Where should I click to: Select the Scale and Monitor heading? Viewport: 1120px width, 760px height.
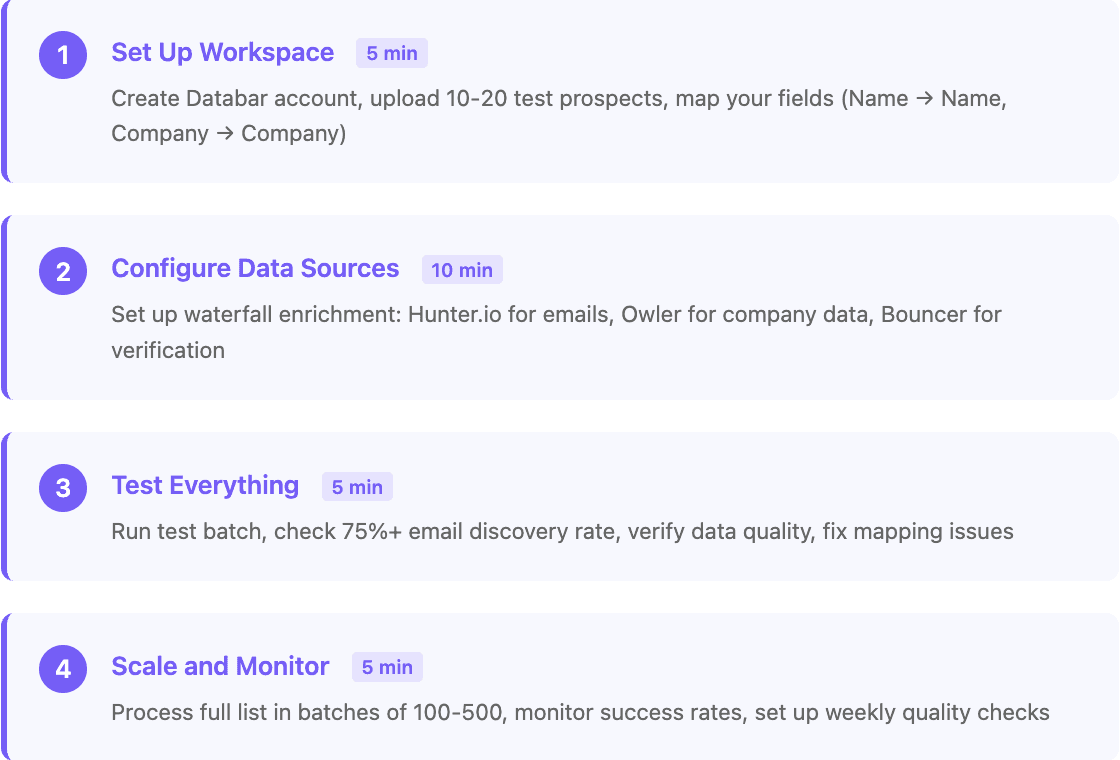tap(220, 666)
